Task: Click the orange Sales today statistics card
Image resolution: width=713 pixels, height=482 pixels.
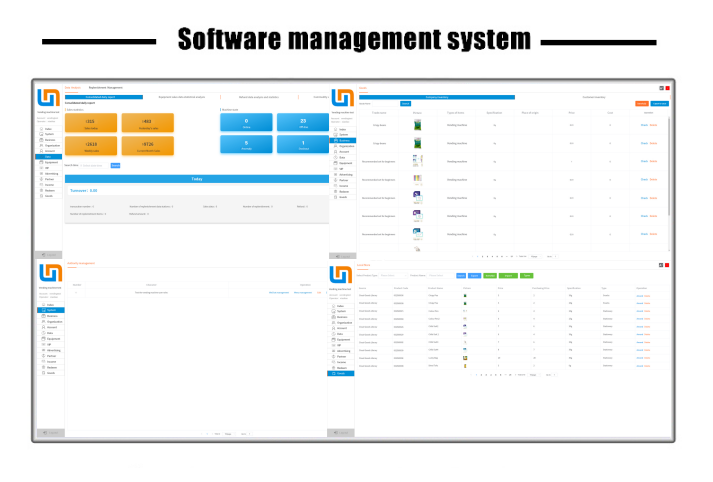Action: pyautogui.click(x=91, y=123)
